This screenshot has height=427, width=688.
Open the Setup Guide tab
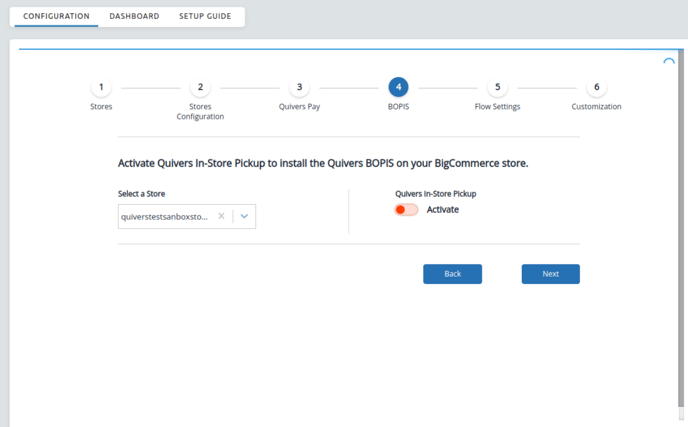click(x=205, y=16)
